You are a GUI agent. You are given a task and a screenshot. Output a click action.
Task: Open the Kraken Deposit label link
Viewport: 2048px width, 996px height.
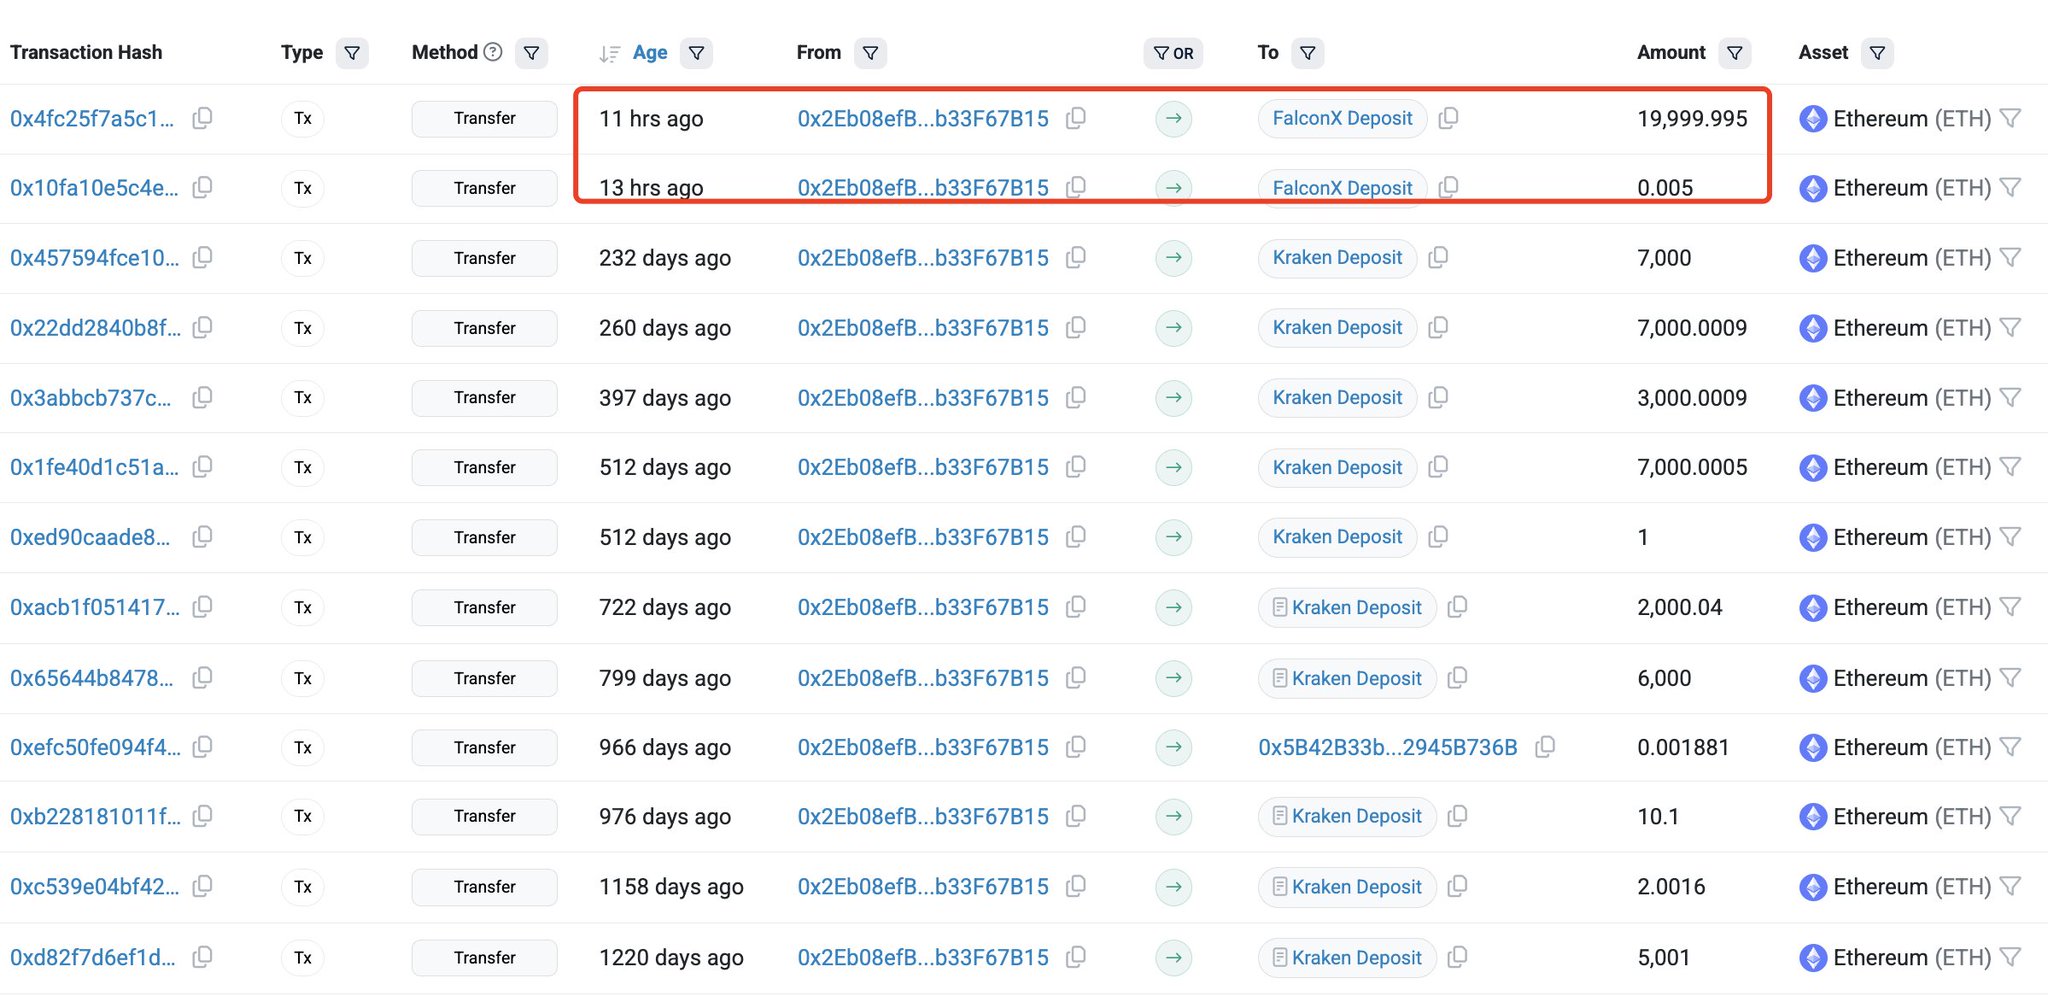pyautogui.click(x=1337, y=257)
